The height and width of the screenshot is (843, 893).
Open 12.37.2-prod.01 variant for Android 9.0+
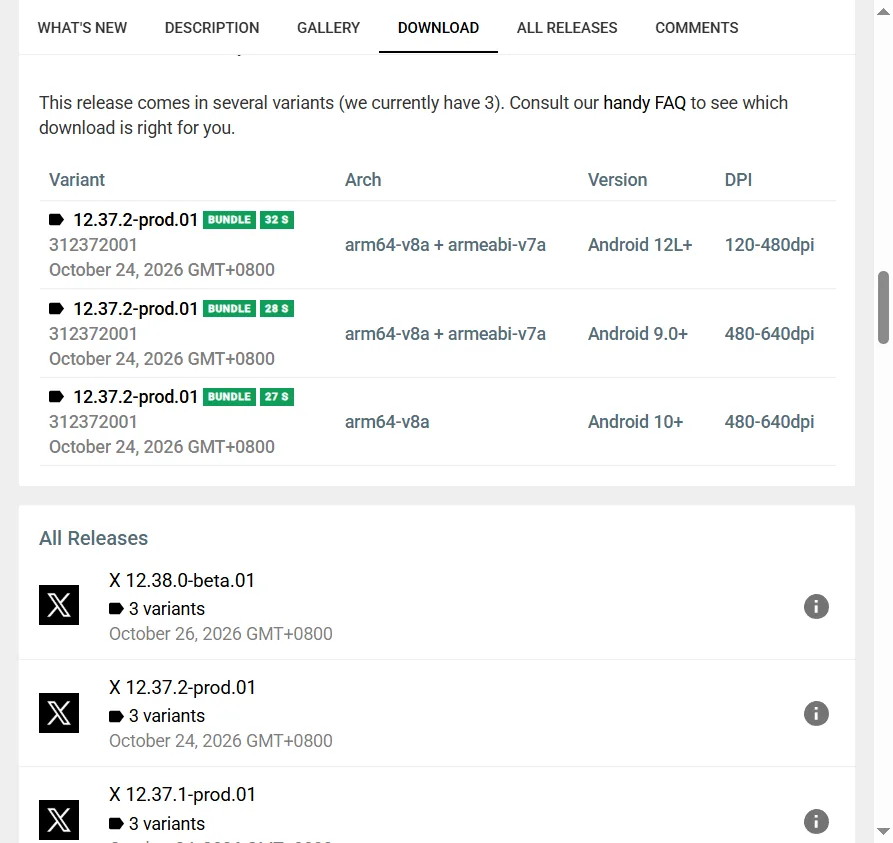click(136, 309)
